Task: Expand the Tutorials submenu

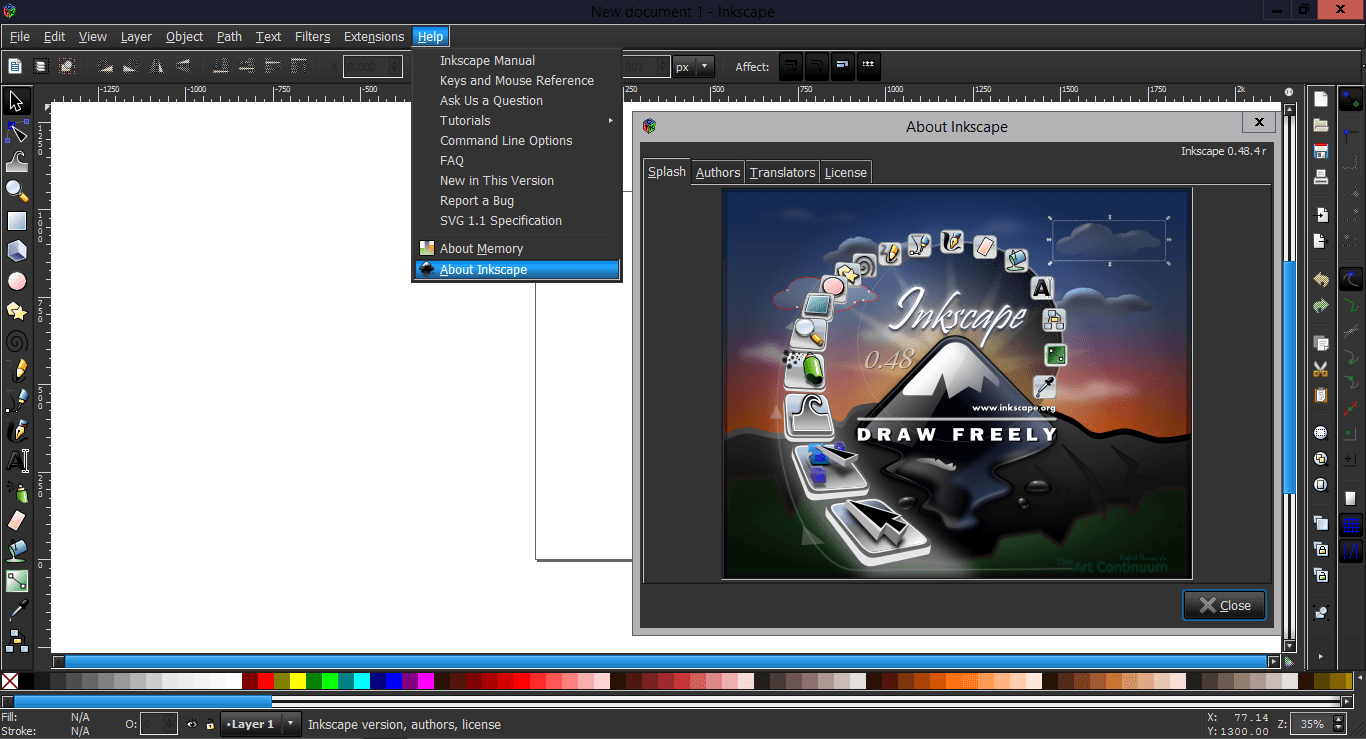Action: [517, 121]
